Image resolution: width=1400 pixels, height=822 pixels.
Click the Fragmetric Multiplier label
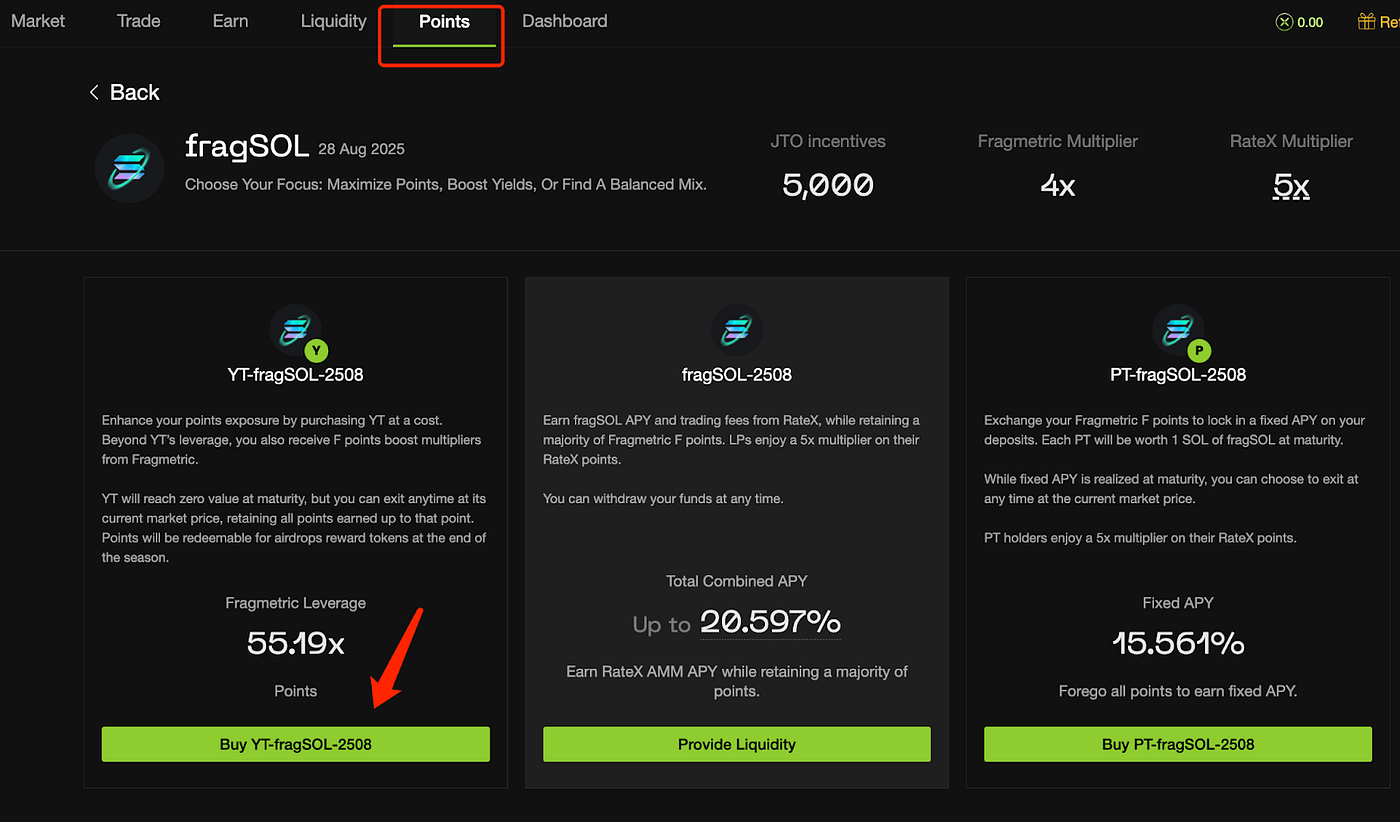pyautogui.click(x=1058, y=142)
